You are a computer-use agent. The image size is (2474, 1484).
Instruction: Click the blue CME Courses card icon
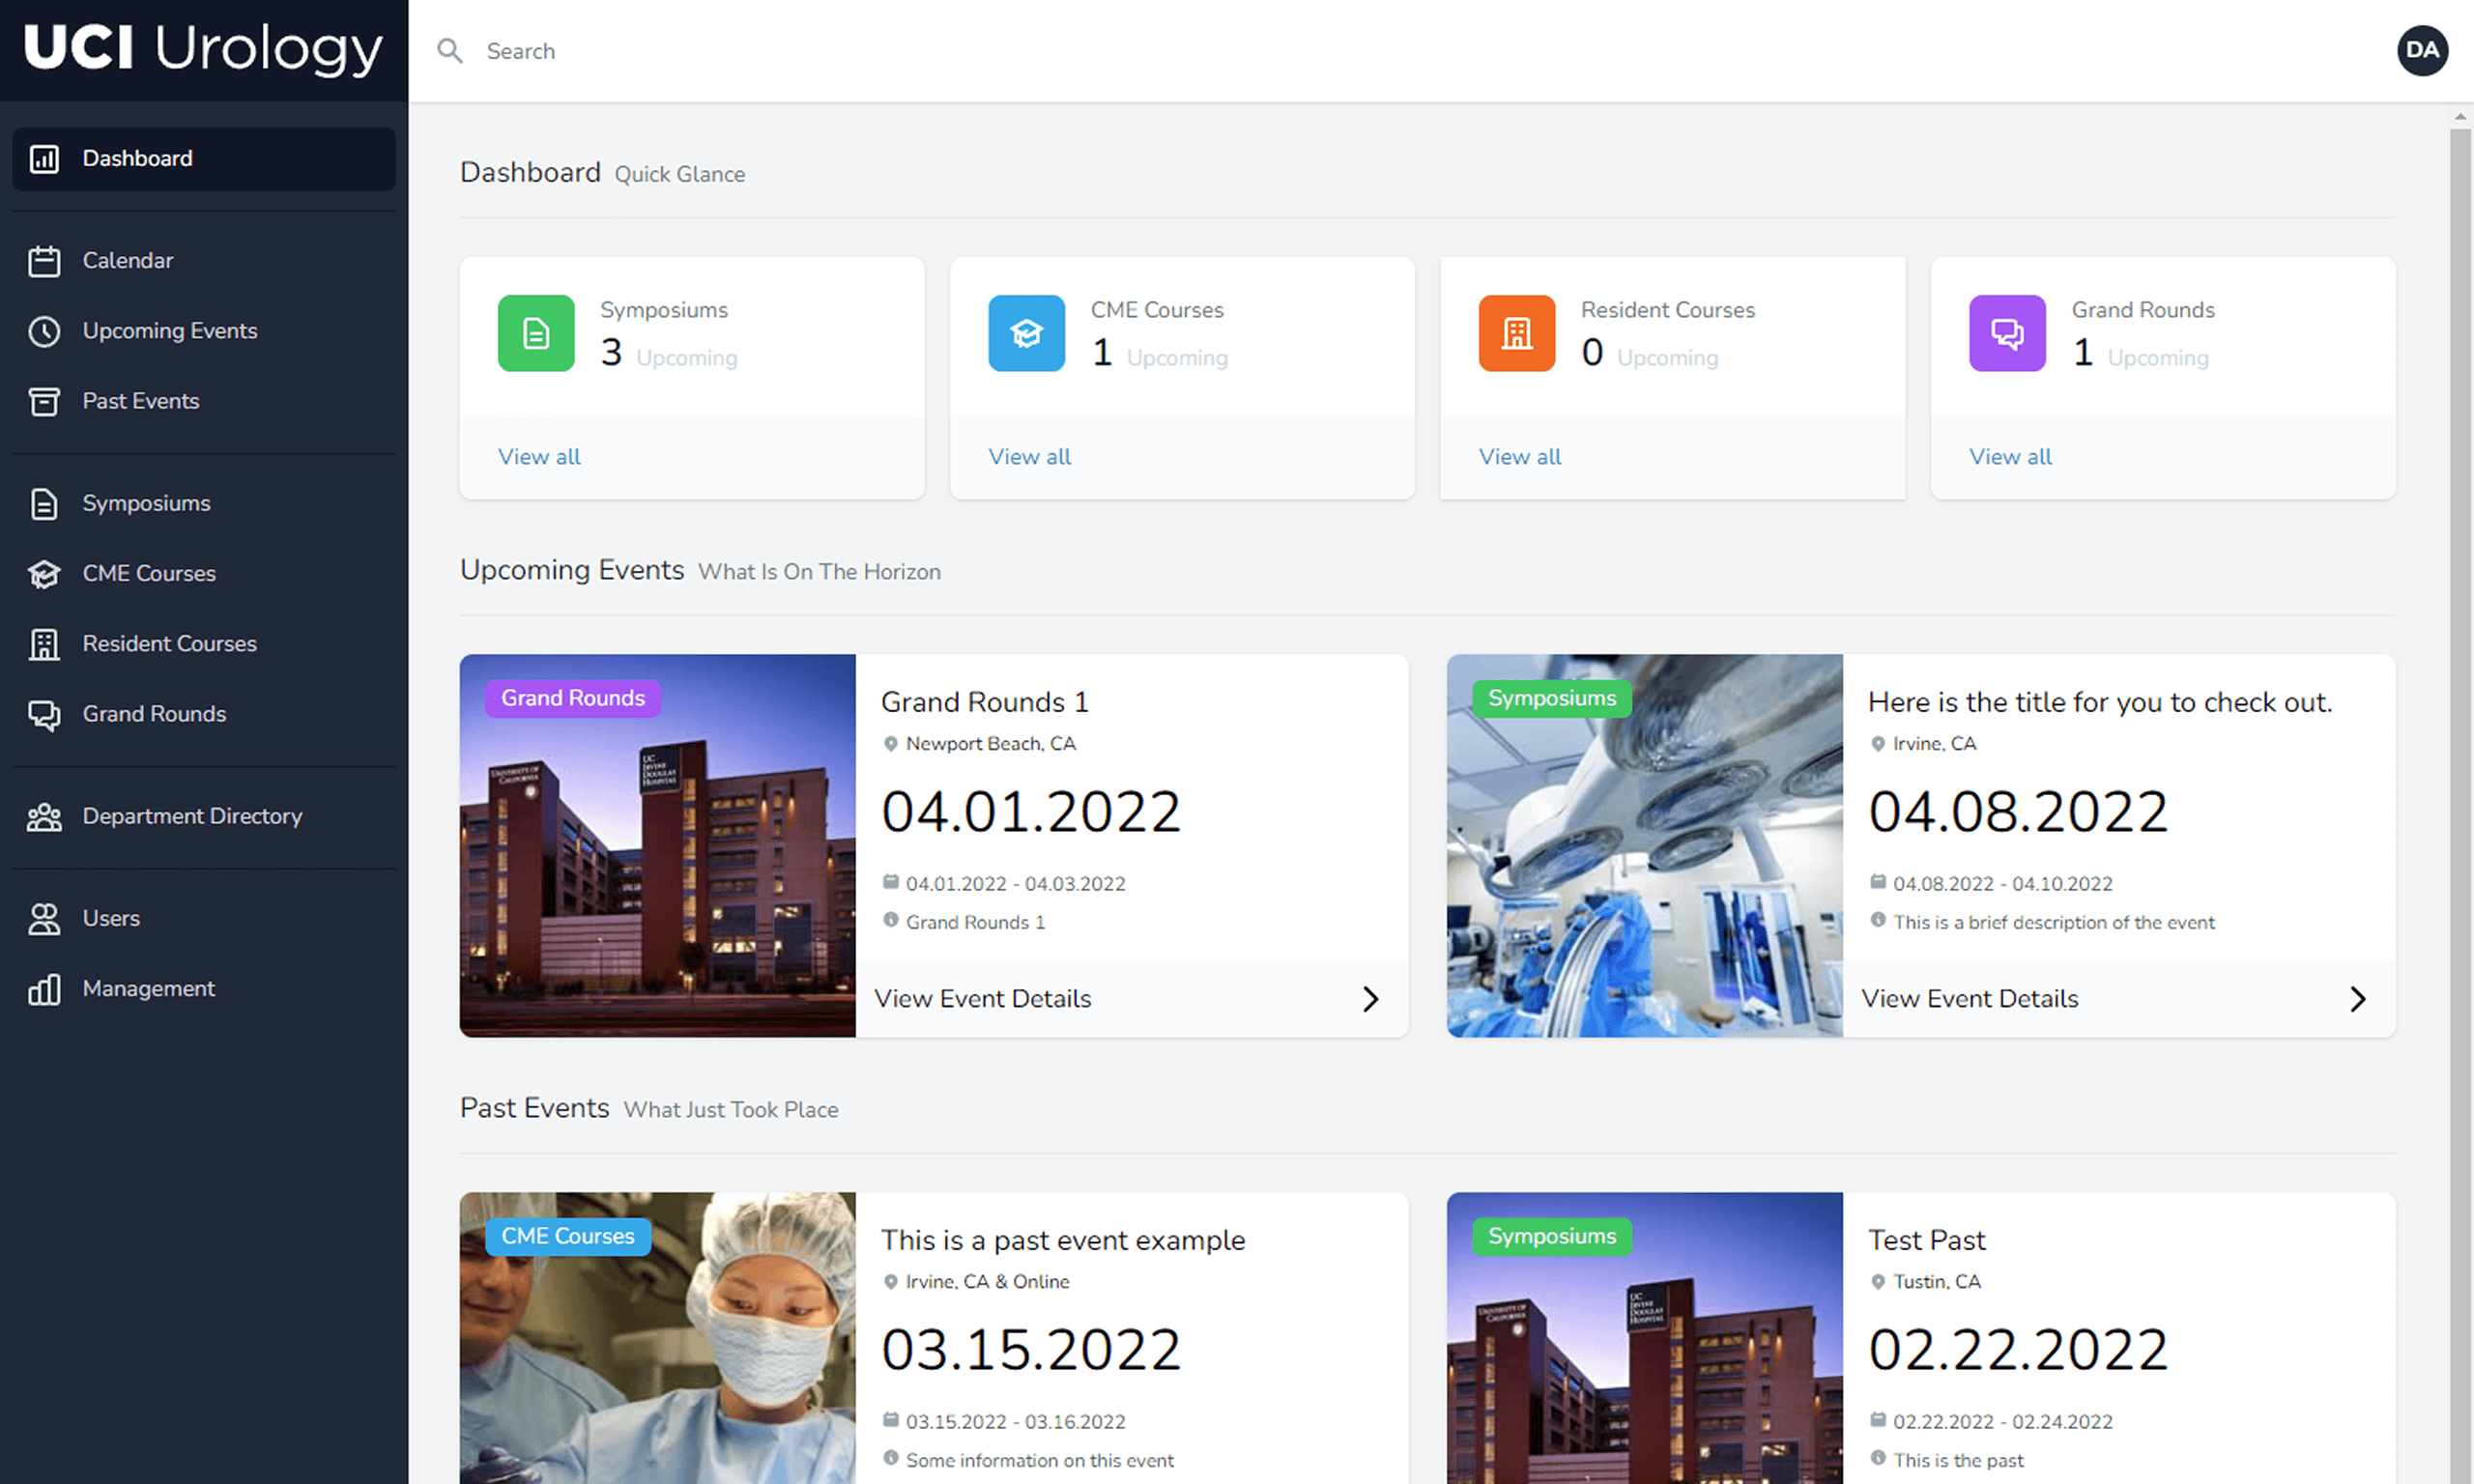coord(1026,333)
